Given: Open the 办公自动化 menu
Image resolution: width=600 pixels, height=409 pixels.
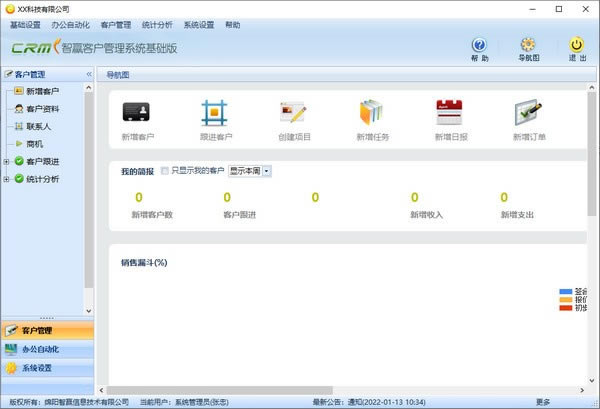Looking at the screenshot, I should click(71, 24).
